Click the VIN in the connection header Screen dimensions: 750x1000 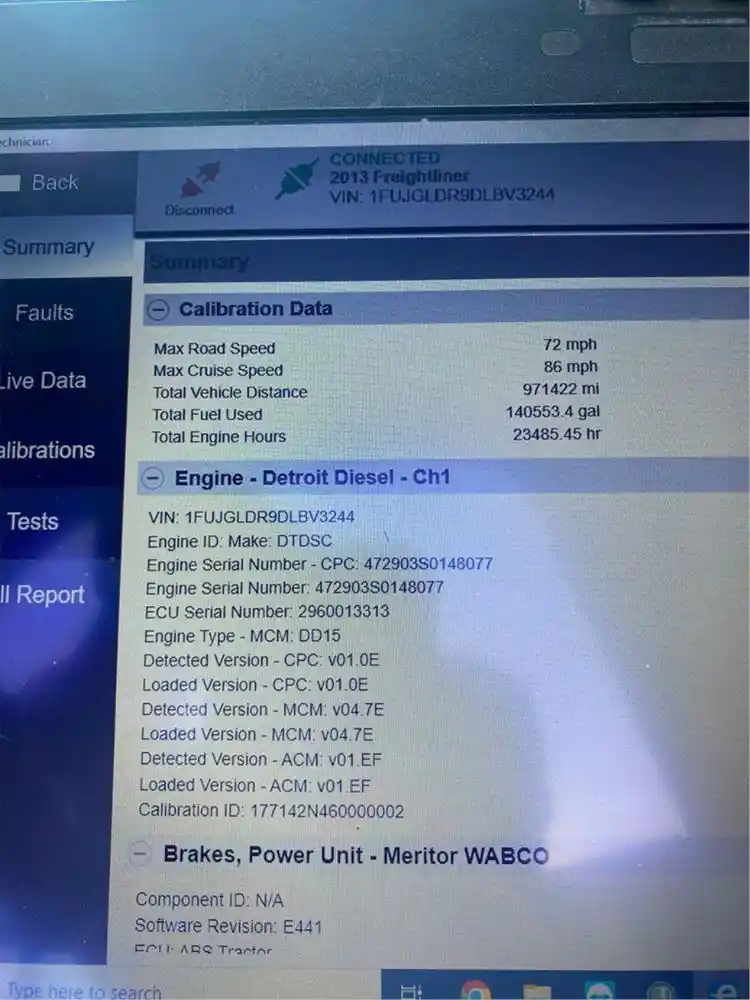442,195
